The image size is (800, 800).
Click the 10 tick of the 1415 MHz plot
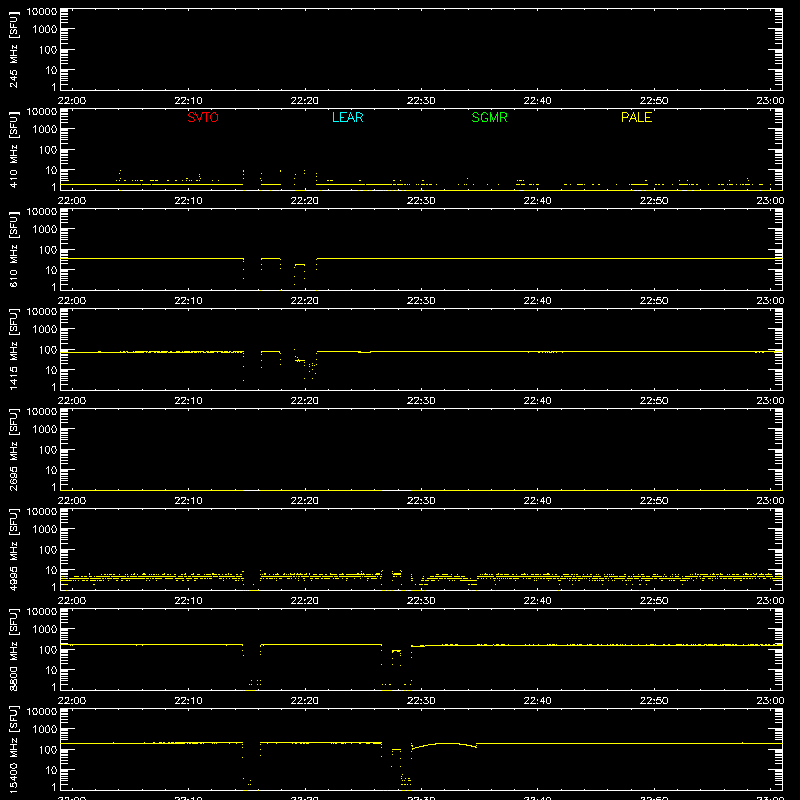click(51, 370)
